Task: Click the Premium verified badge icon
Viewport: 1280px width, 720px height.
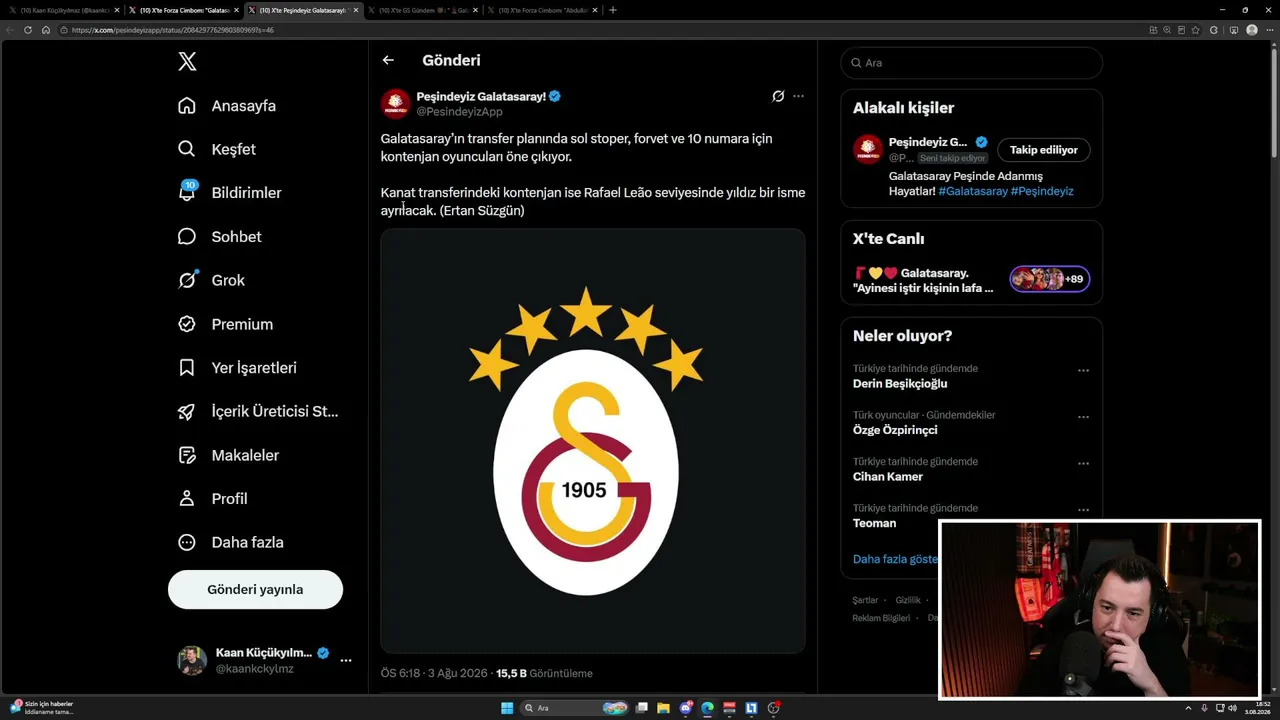Action: (x=187, y=324)
